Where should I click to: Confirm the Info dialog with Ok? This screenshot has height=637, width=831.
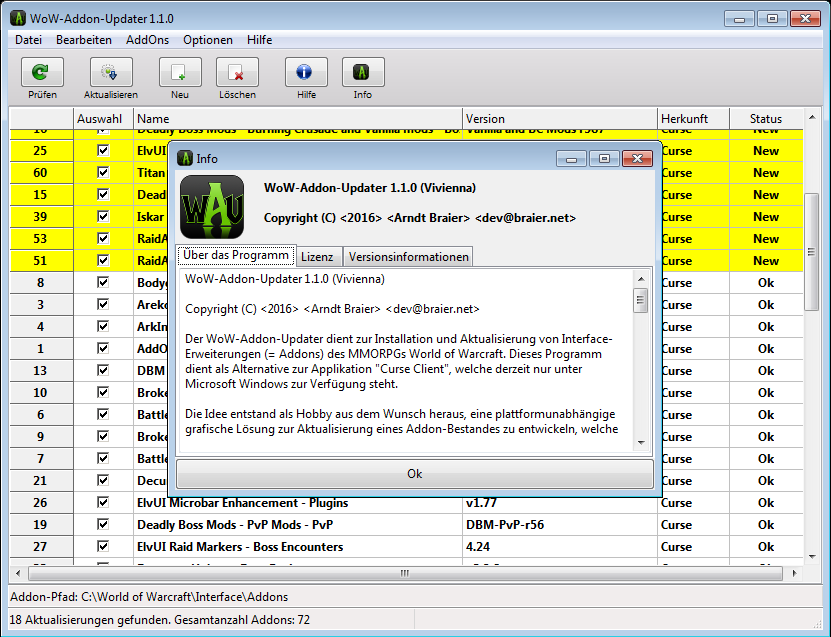pos(414,474)
